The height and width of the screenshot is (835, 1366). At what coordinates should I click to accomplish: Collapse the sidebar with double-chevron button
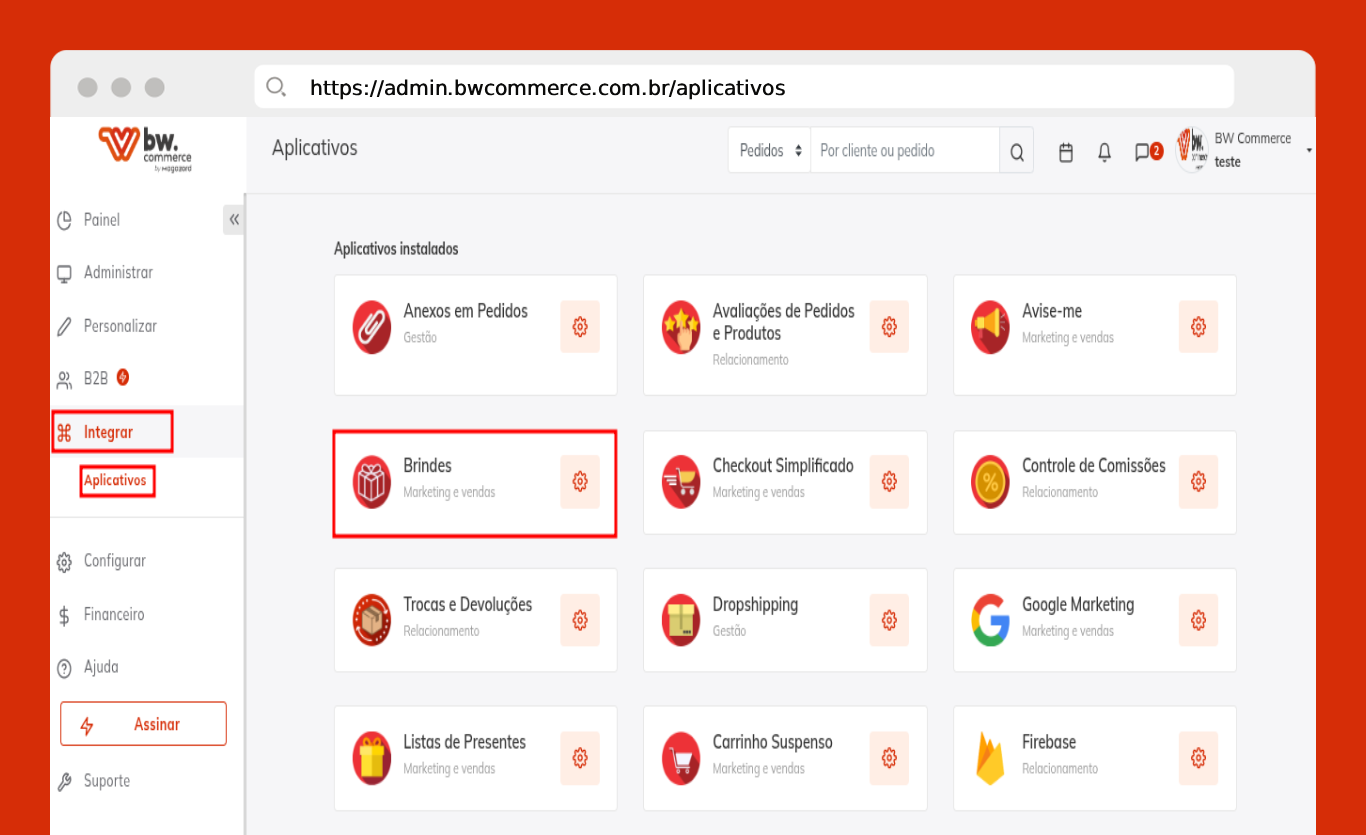(234, 220)
